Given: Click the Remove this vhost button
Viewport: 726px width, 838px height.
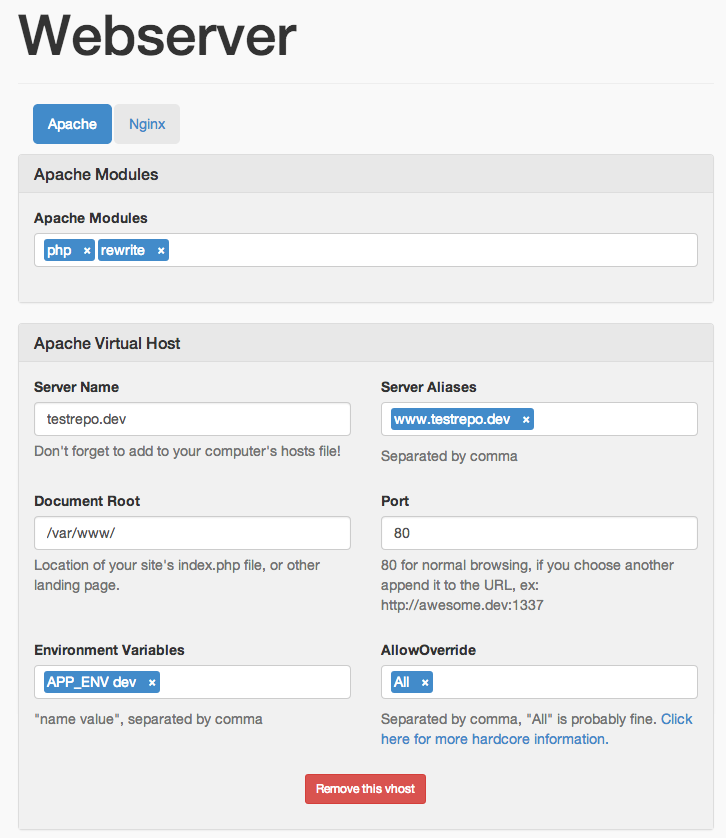Looking at the screenshot, I should pos(366,789).
